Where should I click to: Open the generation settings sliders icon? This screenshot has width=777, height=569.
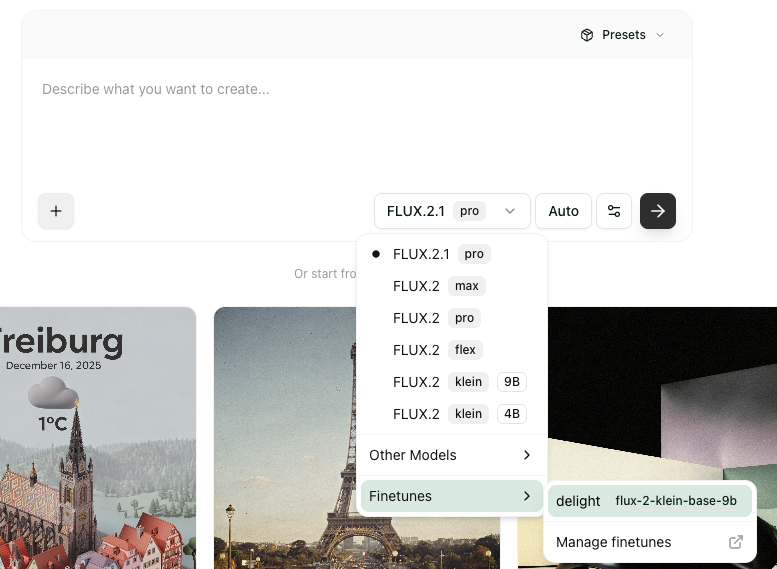pos(614,211)
